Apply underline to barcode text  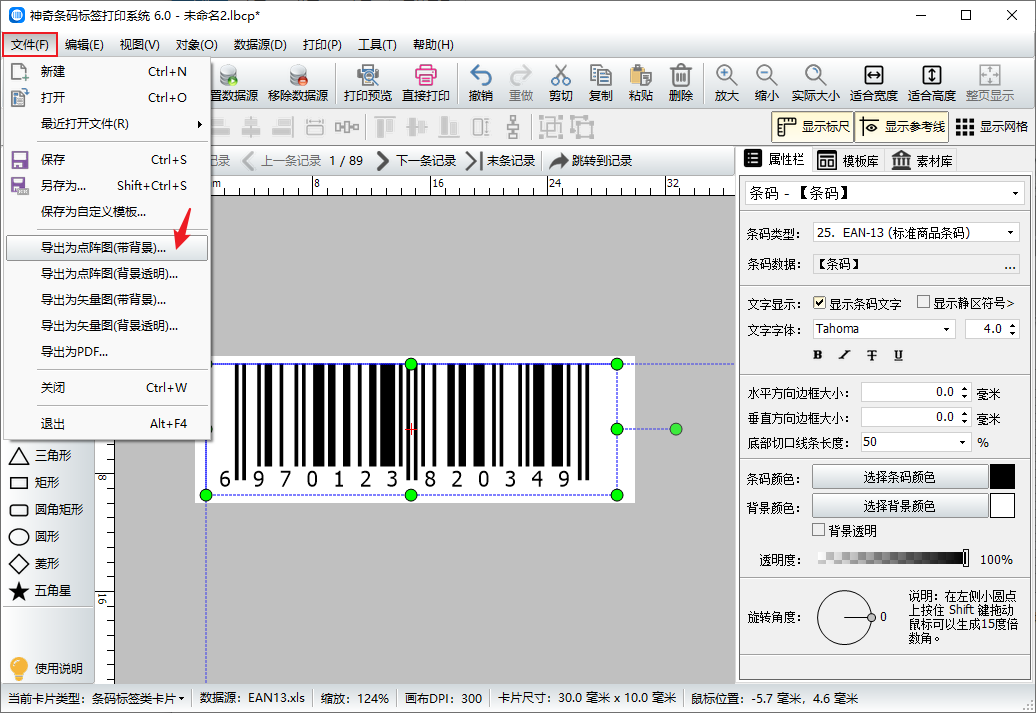(898, 355)
